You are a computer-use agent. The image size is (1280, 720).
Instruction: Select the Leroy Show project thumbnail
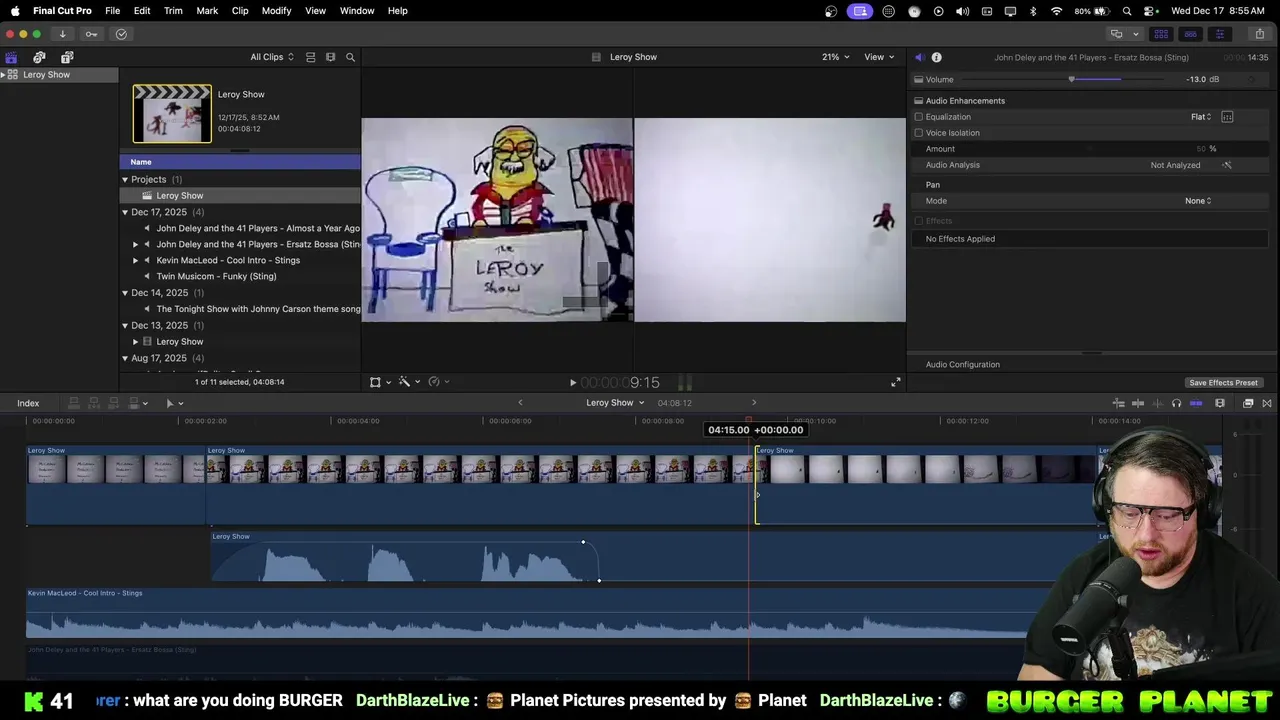(x=172, y=113)
